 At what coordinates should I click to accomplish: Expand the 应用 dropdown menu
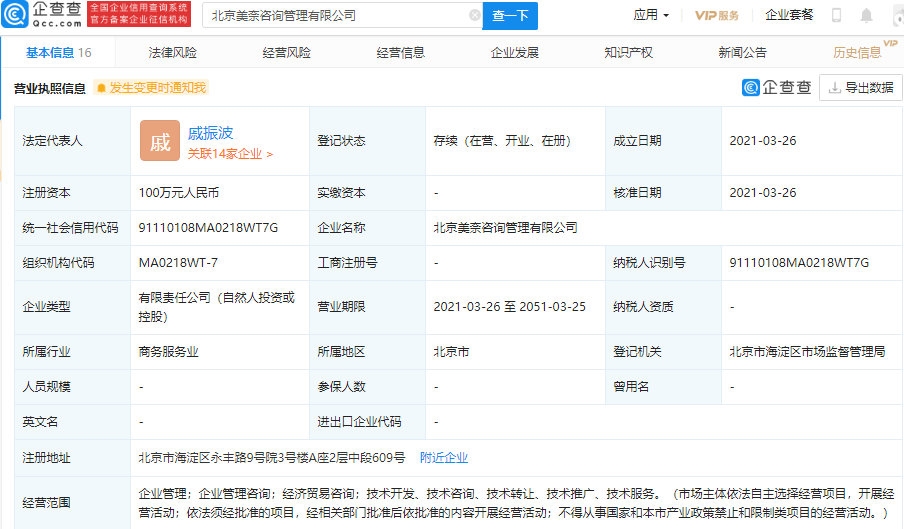coord(652,15)
